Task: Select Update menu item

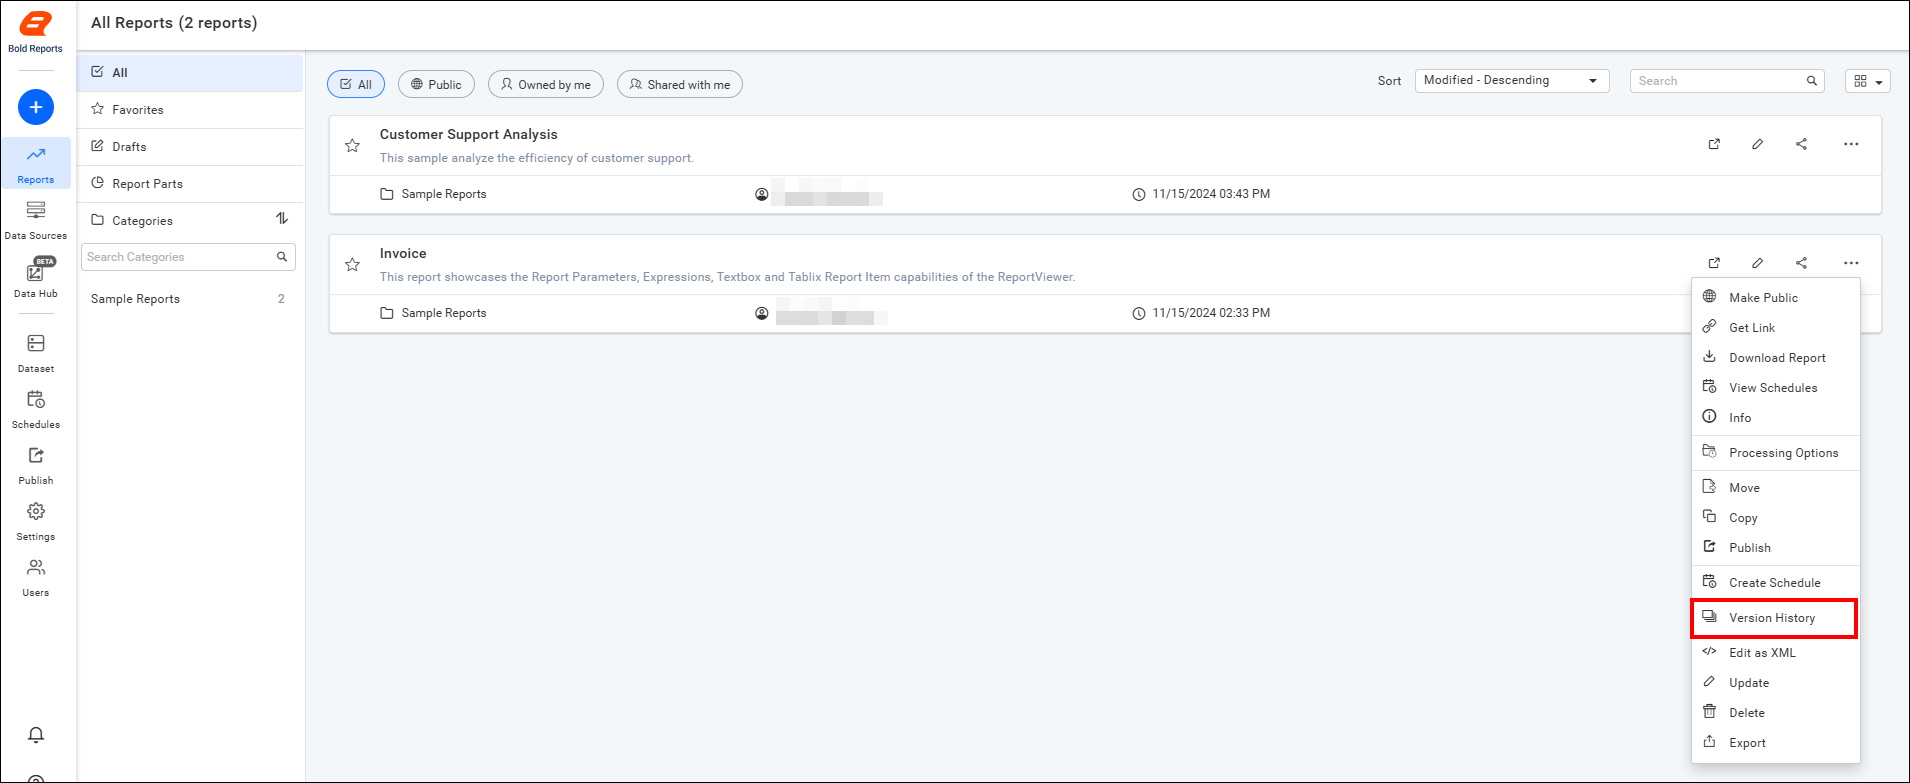Action: point(1775,683)
